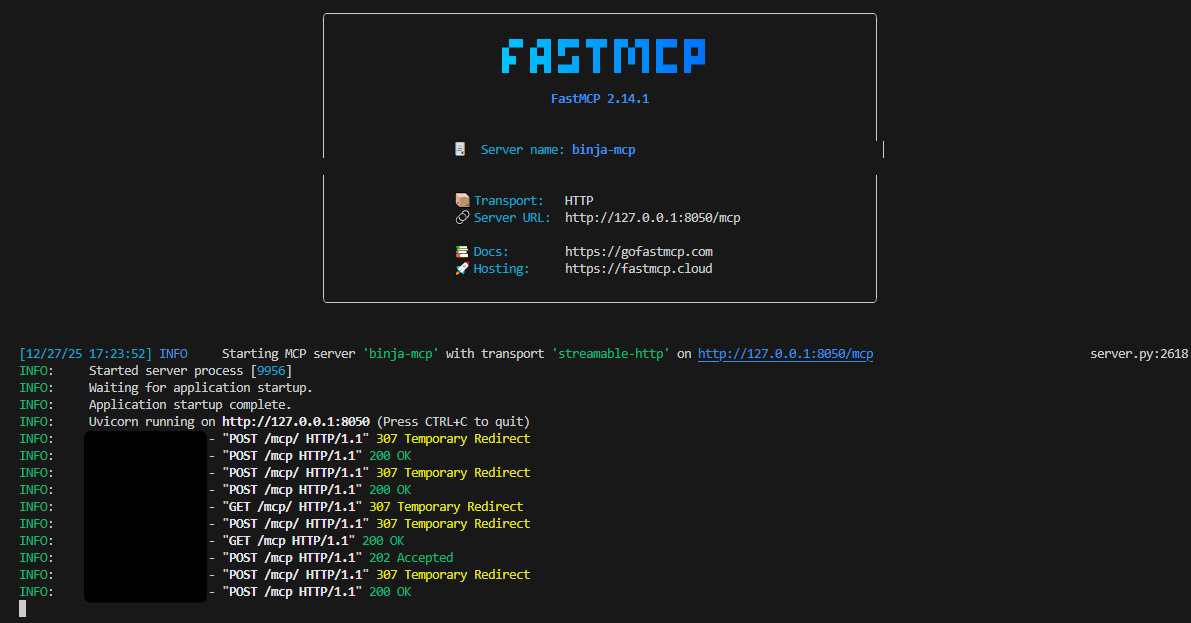
Task: Click the FASTMCP pixel-art logo
Action: 603,56
